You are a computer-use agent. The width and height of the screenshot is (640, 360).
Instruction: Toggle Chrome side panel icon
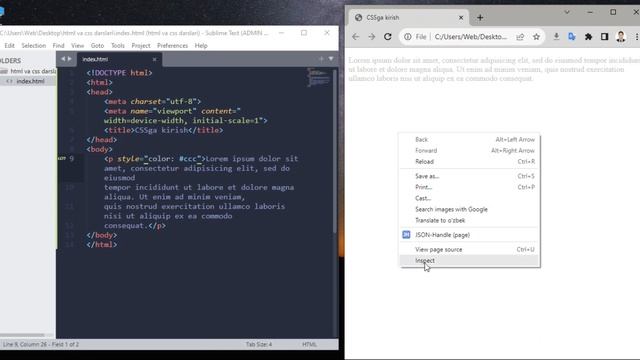pos(604,37)
